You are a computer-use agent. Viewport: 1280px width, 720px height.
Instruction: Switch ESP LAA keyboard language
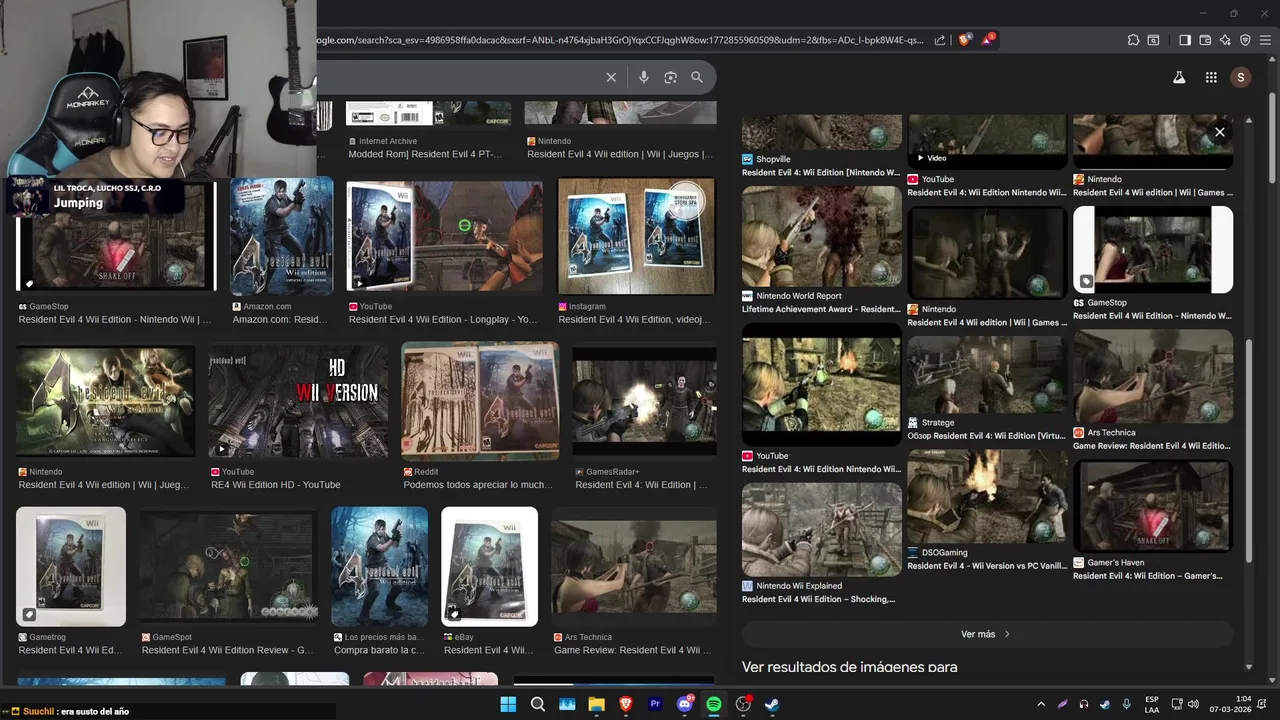[1152, 704]
